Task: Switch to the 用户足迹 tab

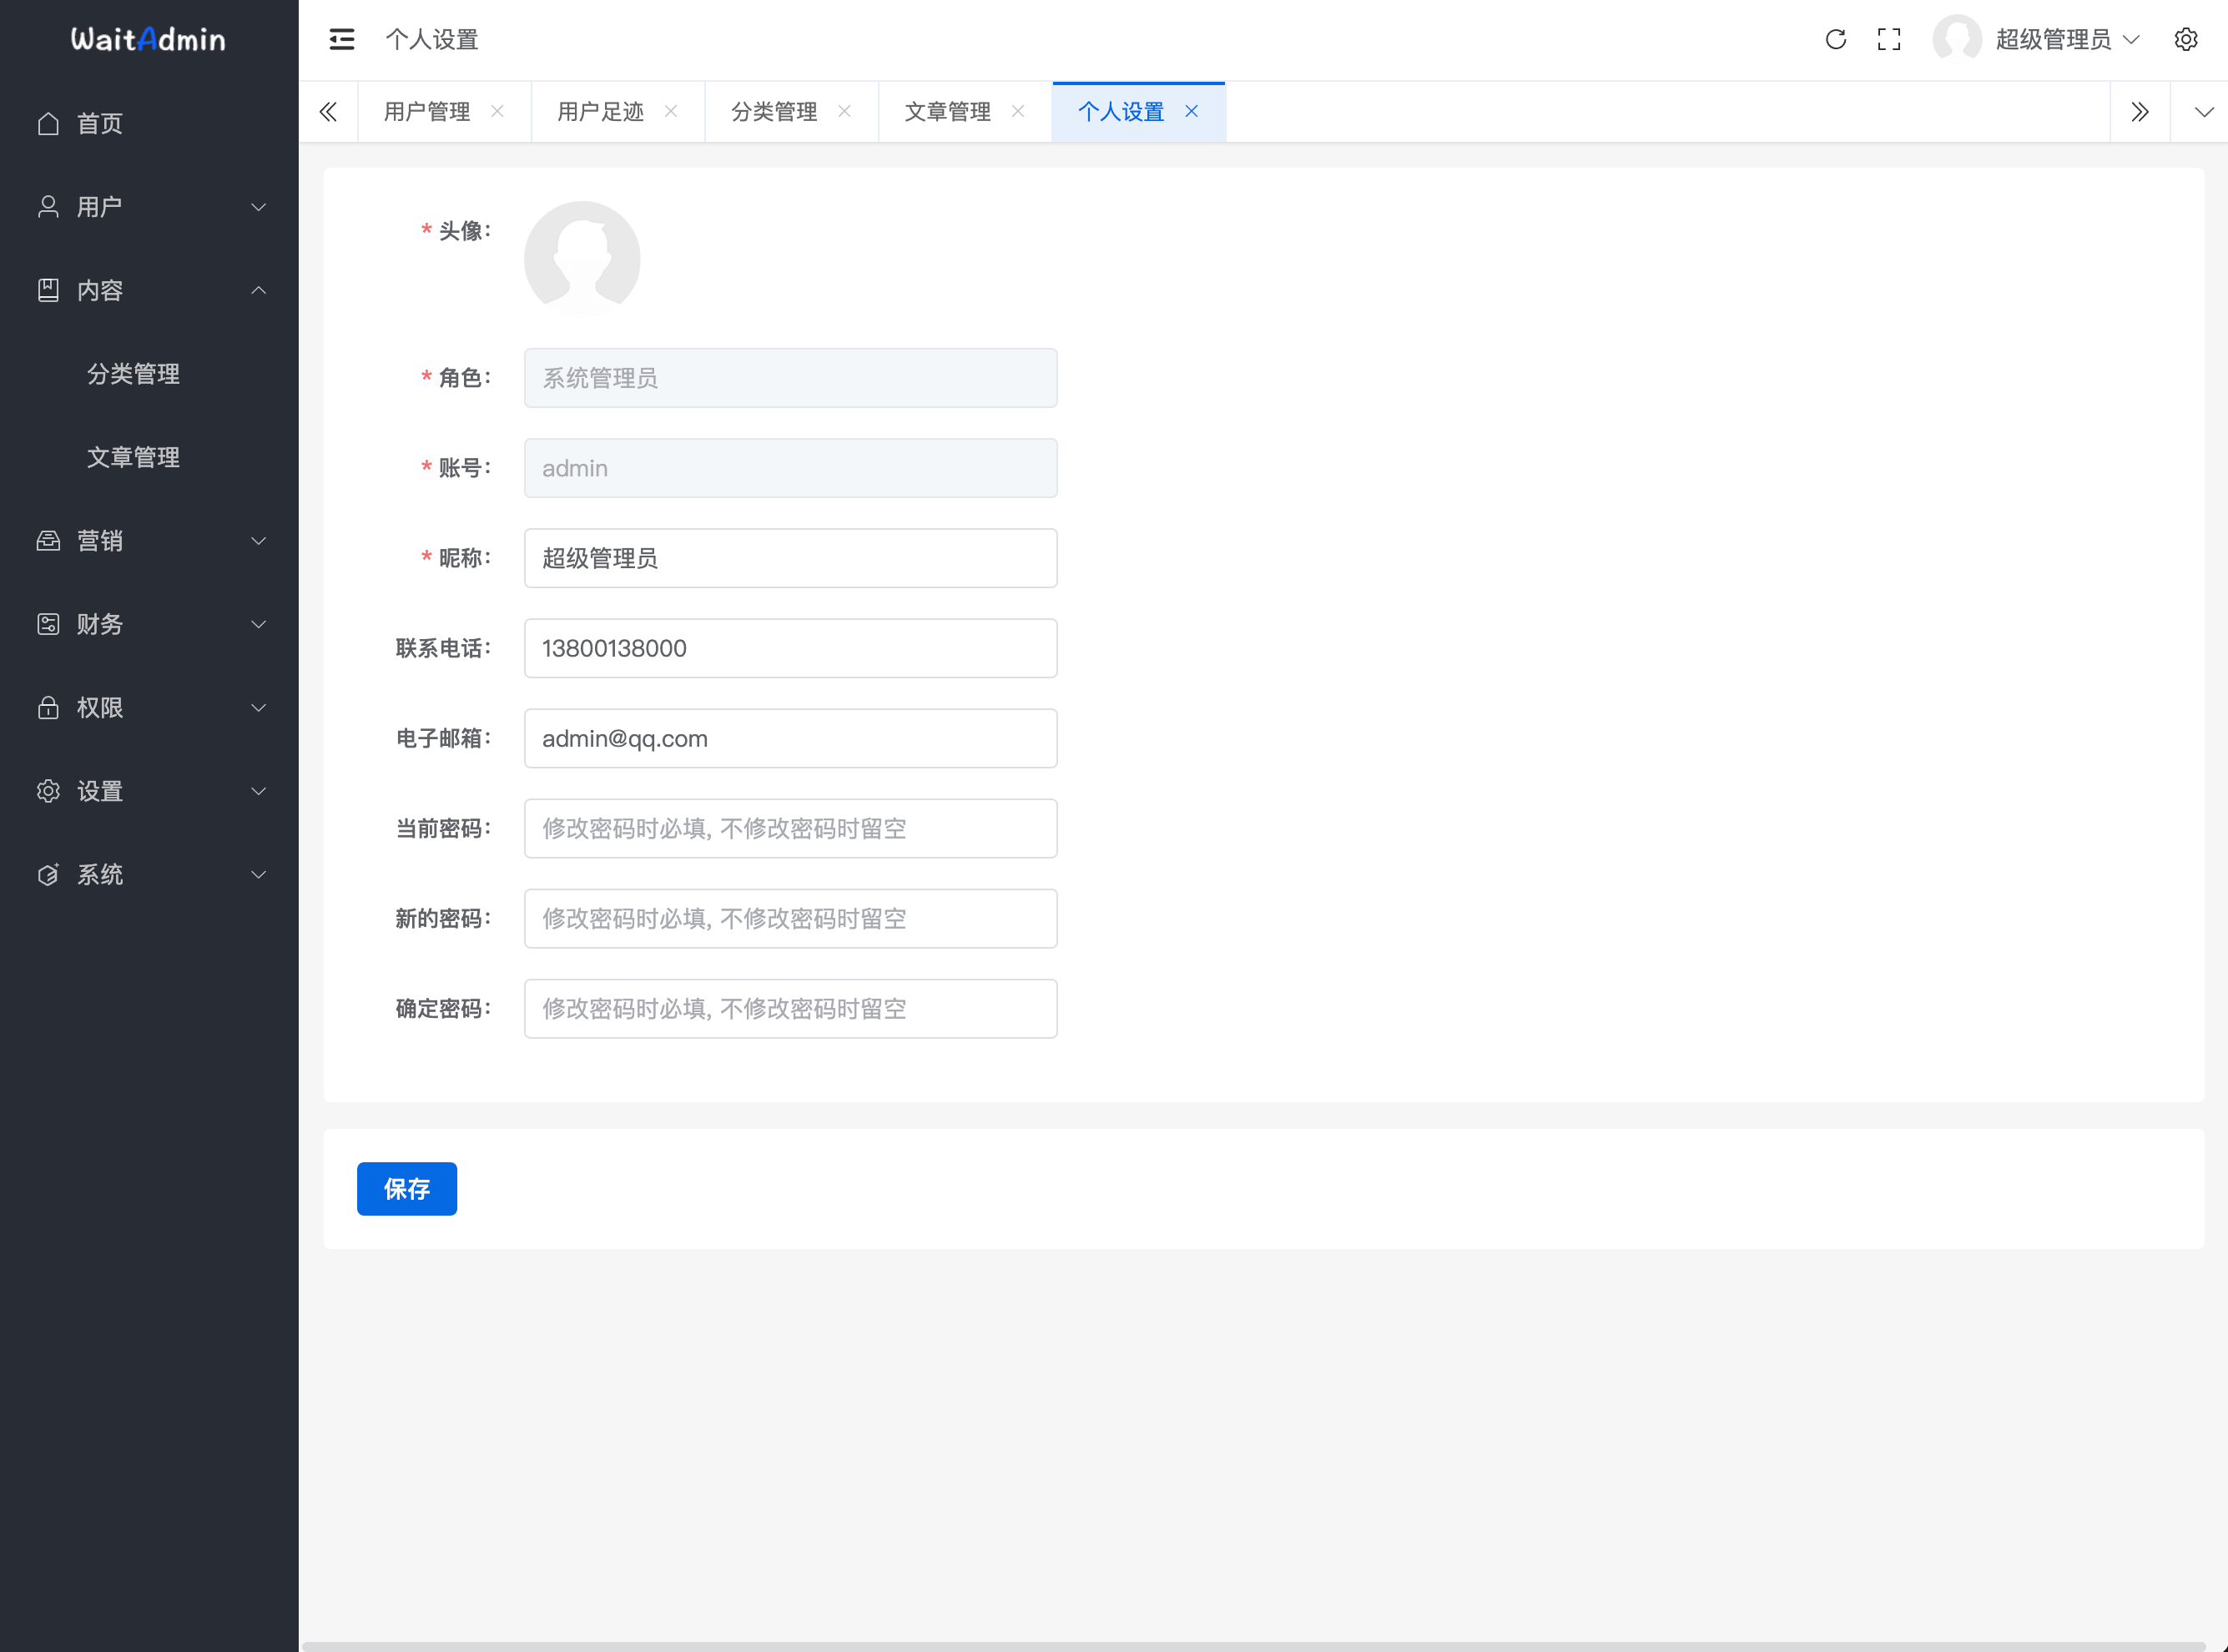Action: point(600,112)
